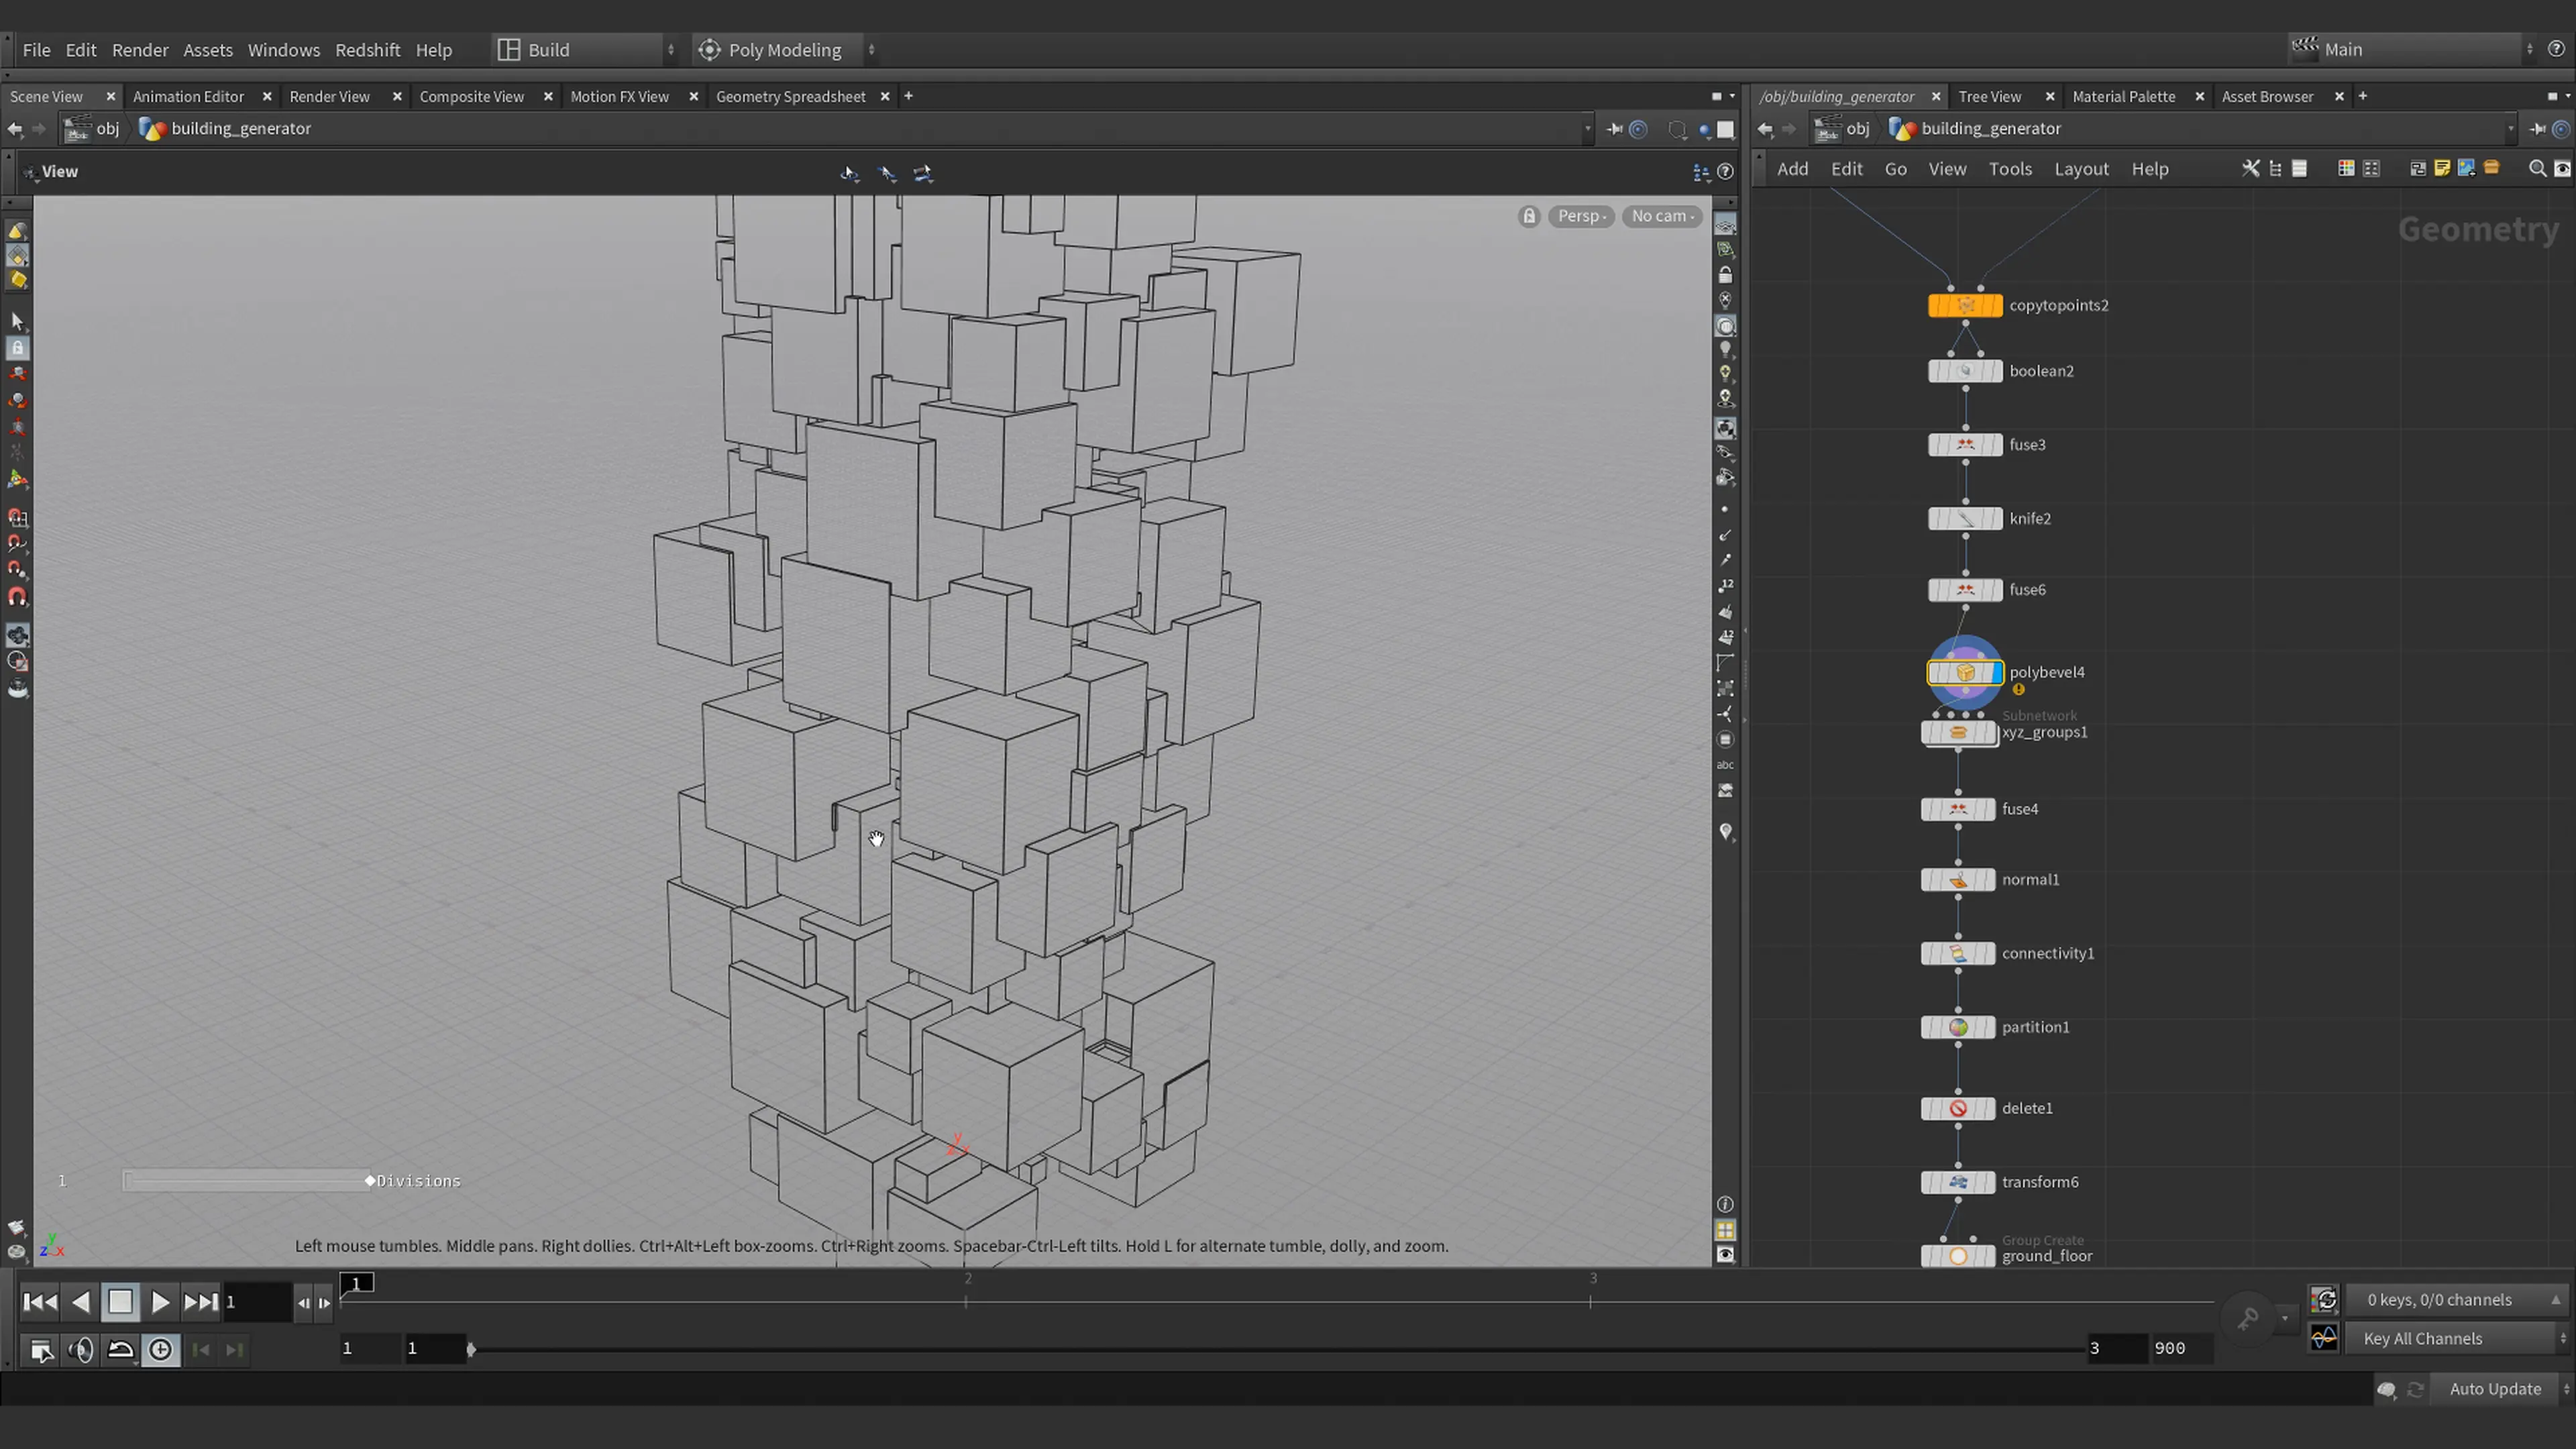Viewport: 2576px width, 1449px height.
Task: Jump to the first frame
Action: coord(40,1302)
